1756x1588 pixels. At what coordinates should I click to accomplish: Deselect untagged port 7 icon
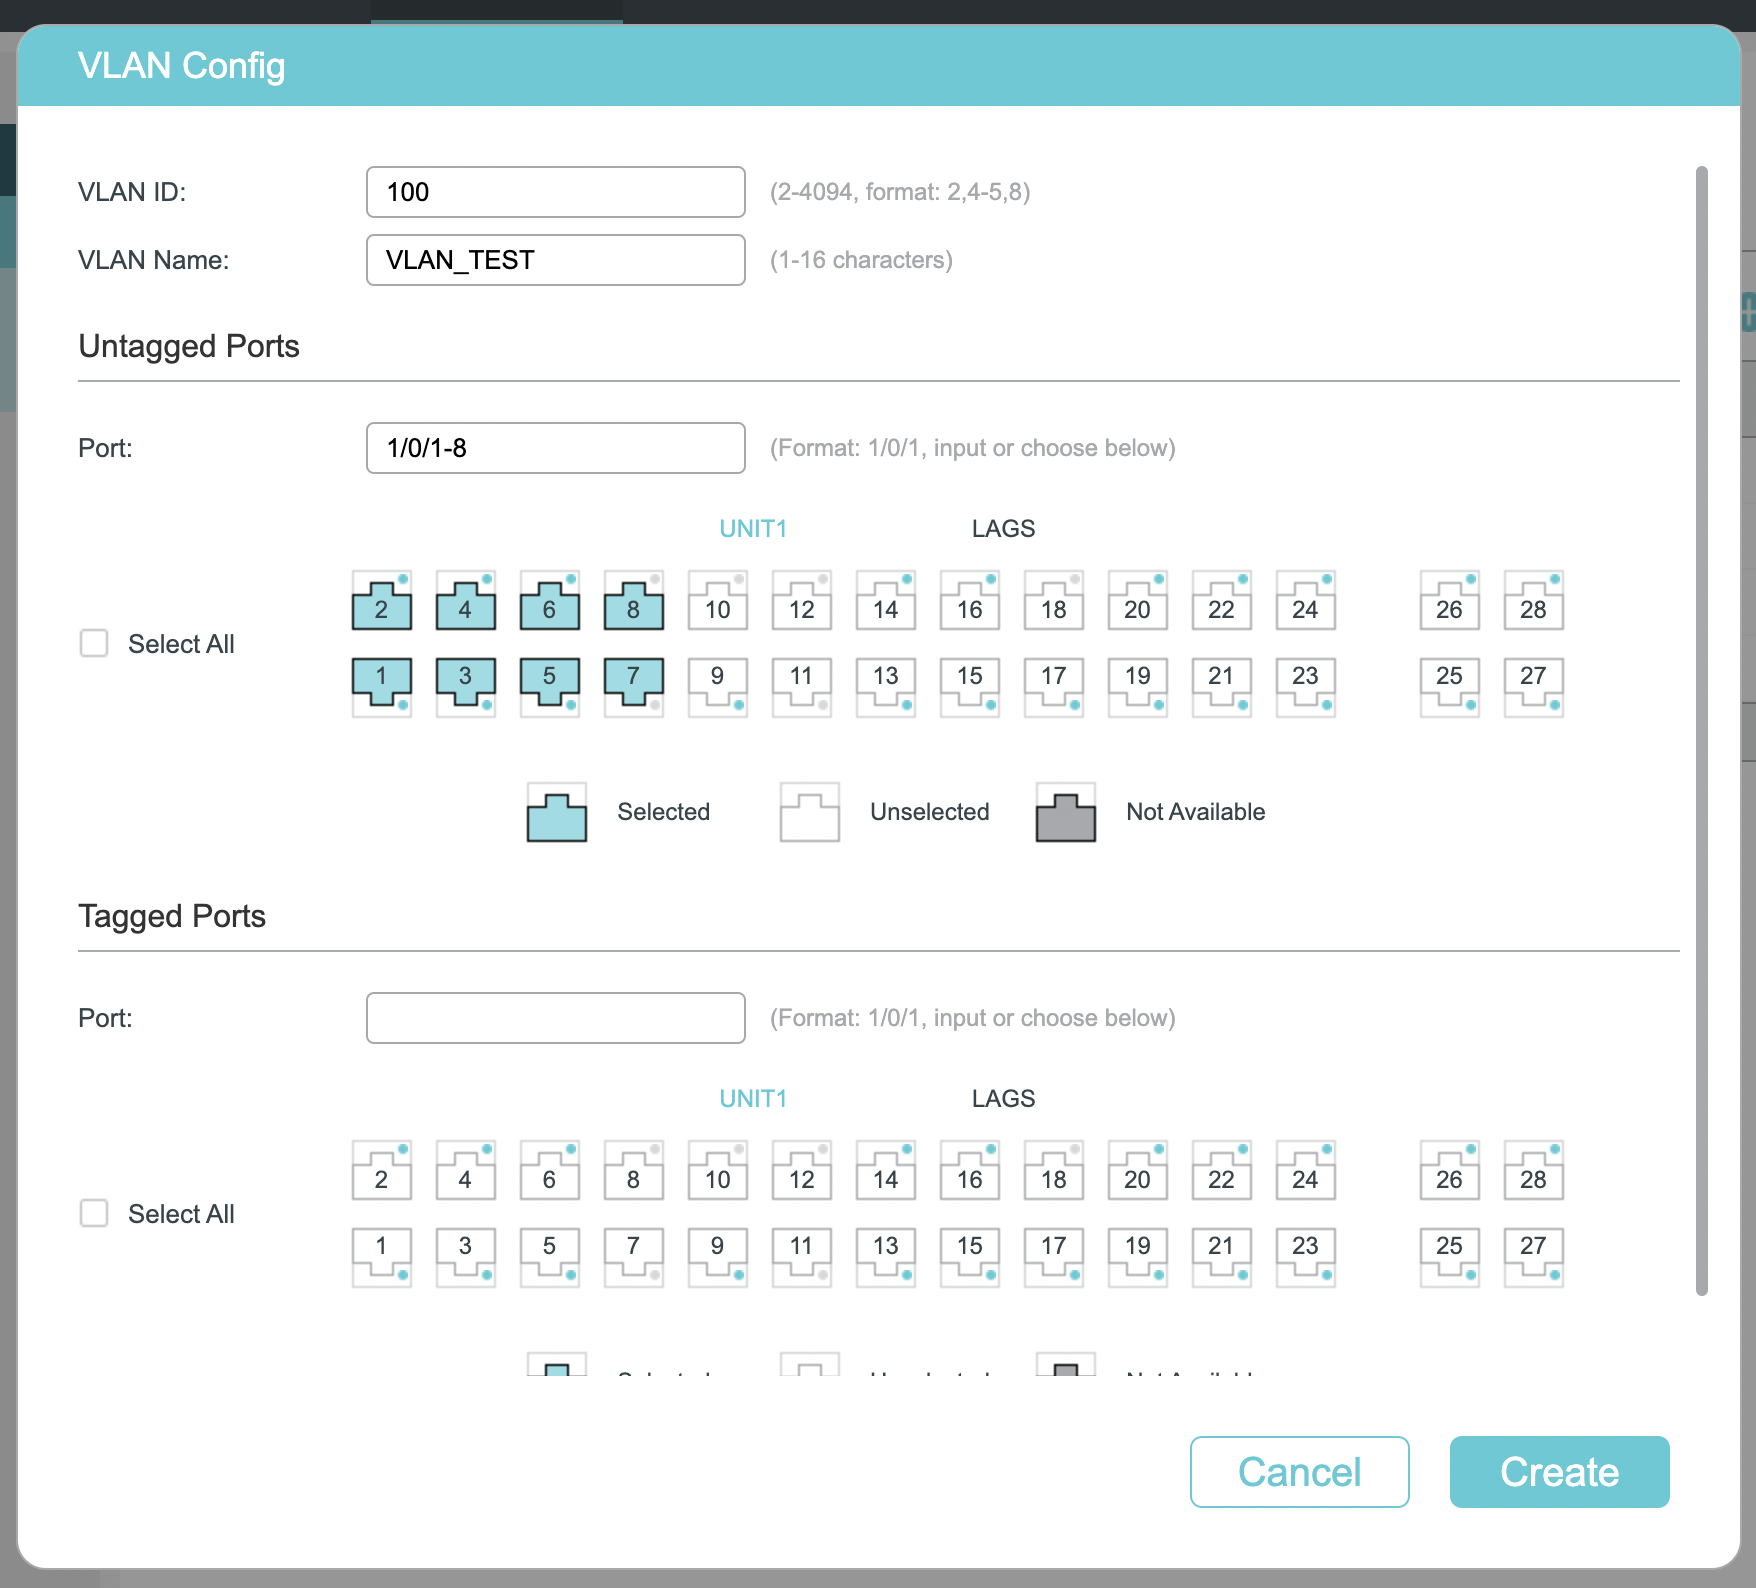(634, 687)
